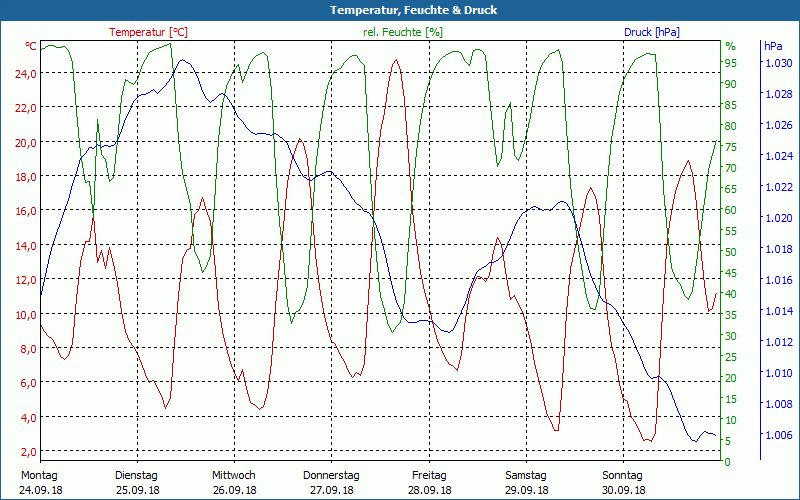Pick the Dienstag day label
This screenshot has width=800, height=500.
pyautogui.click(x=136, y=475)
